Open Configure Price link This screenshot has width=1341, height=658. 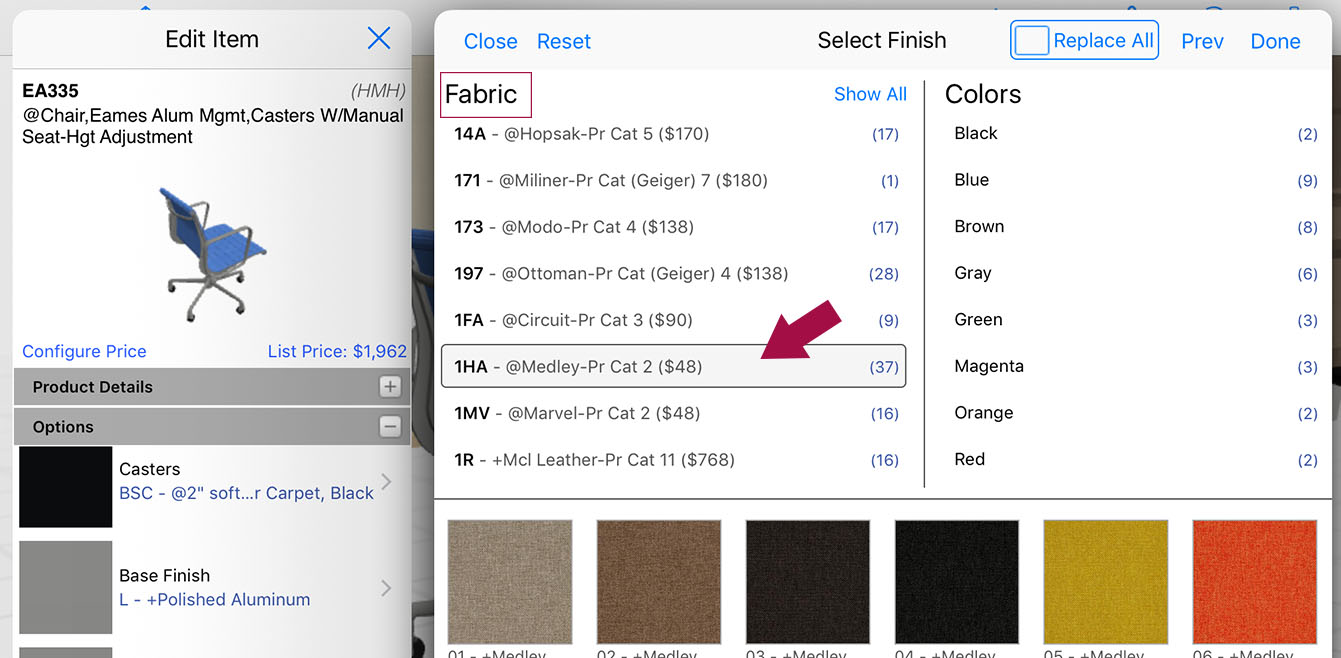(84, 351)
